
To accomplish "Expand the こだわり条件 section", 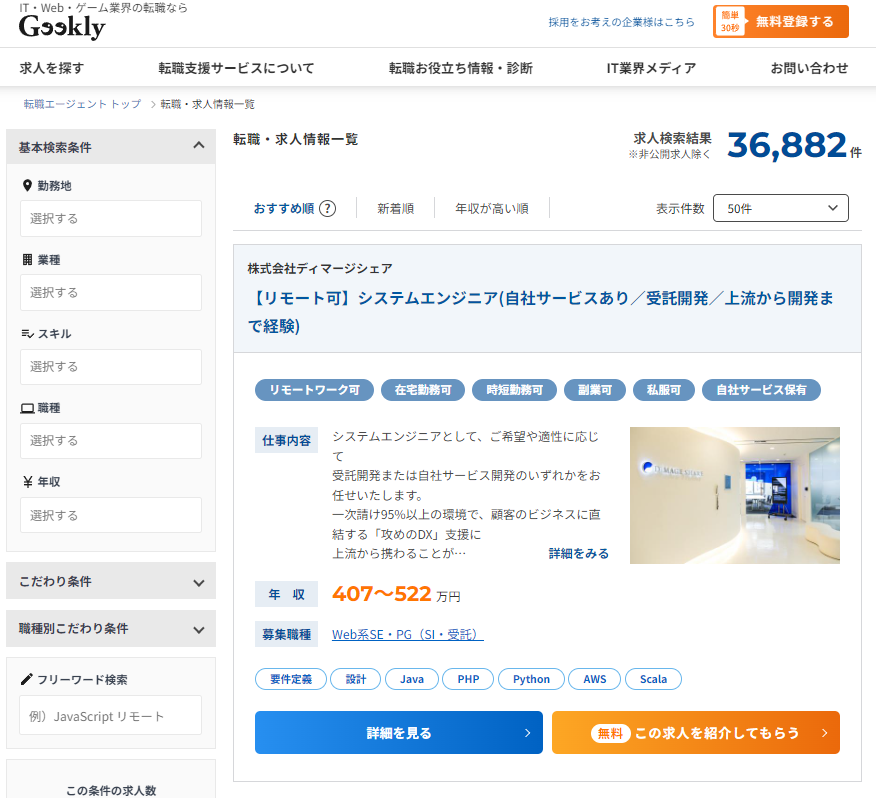I will 198,581.
